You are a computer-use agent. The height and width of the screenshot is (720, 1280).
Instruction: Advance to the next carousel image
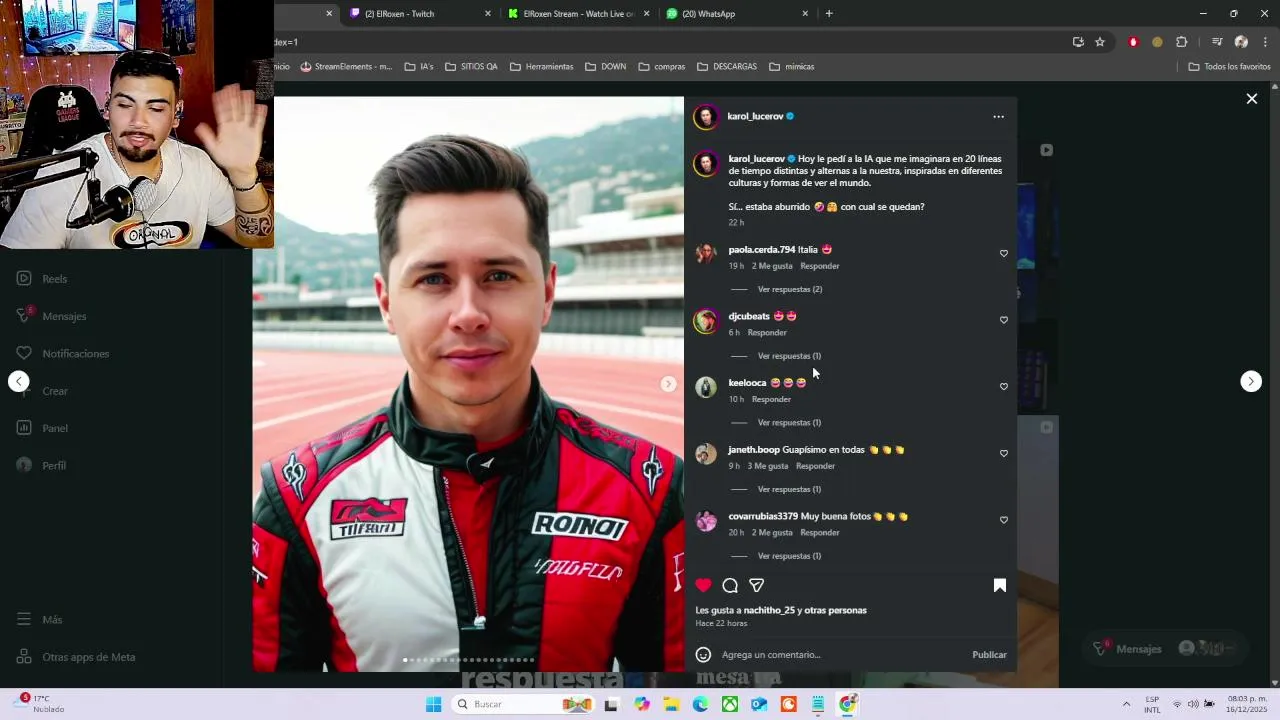pos(668,384)
